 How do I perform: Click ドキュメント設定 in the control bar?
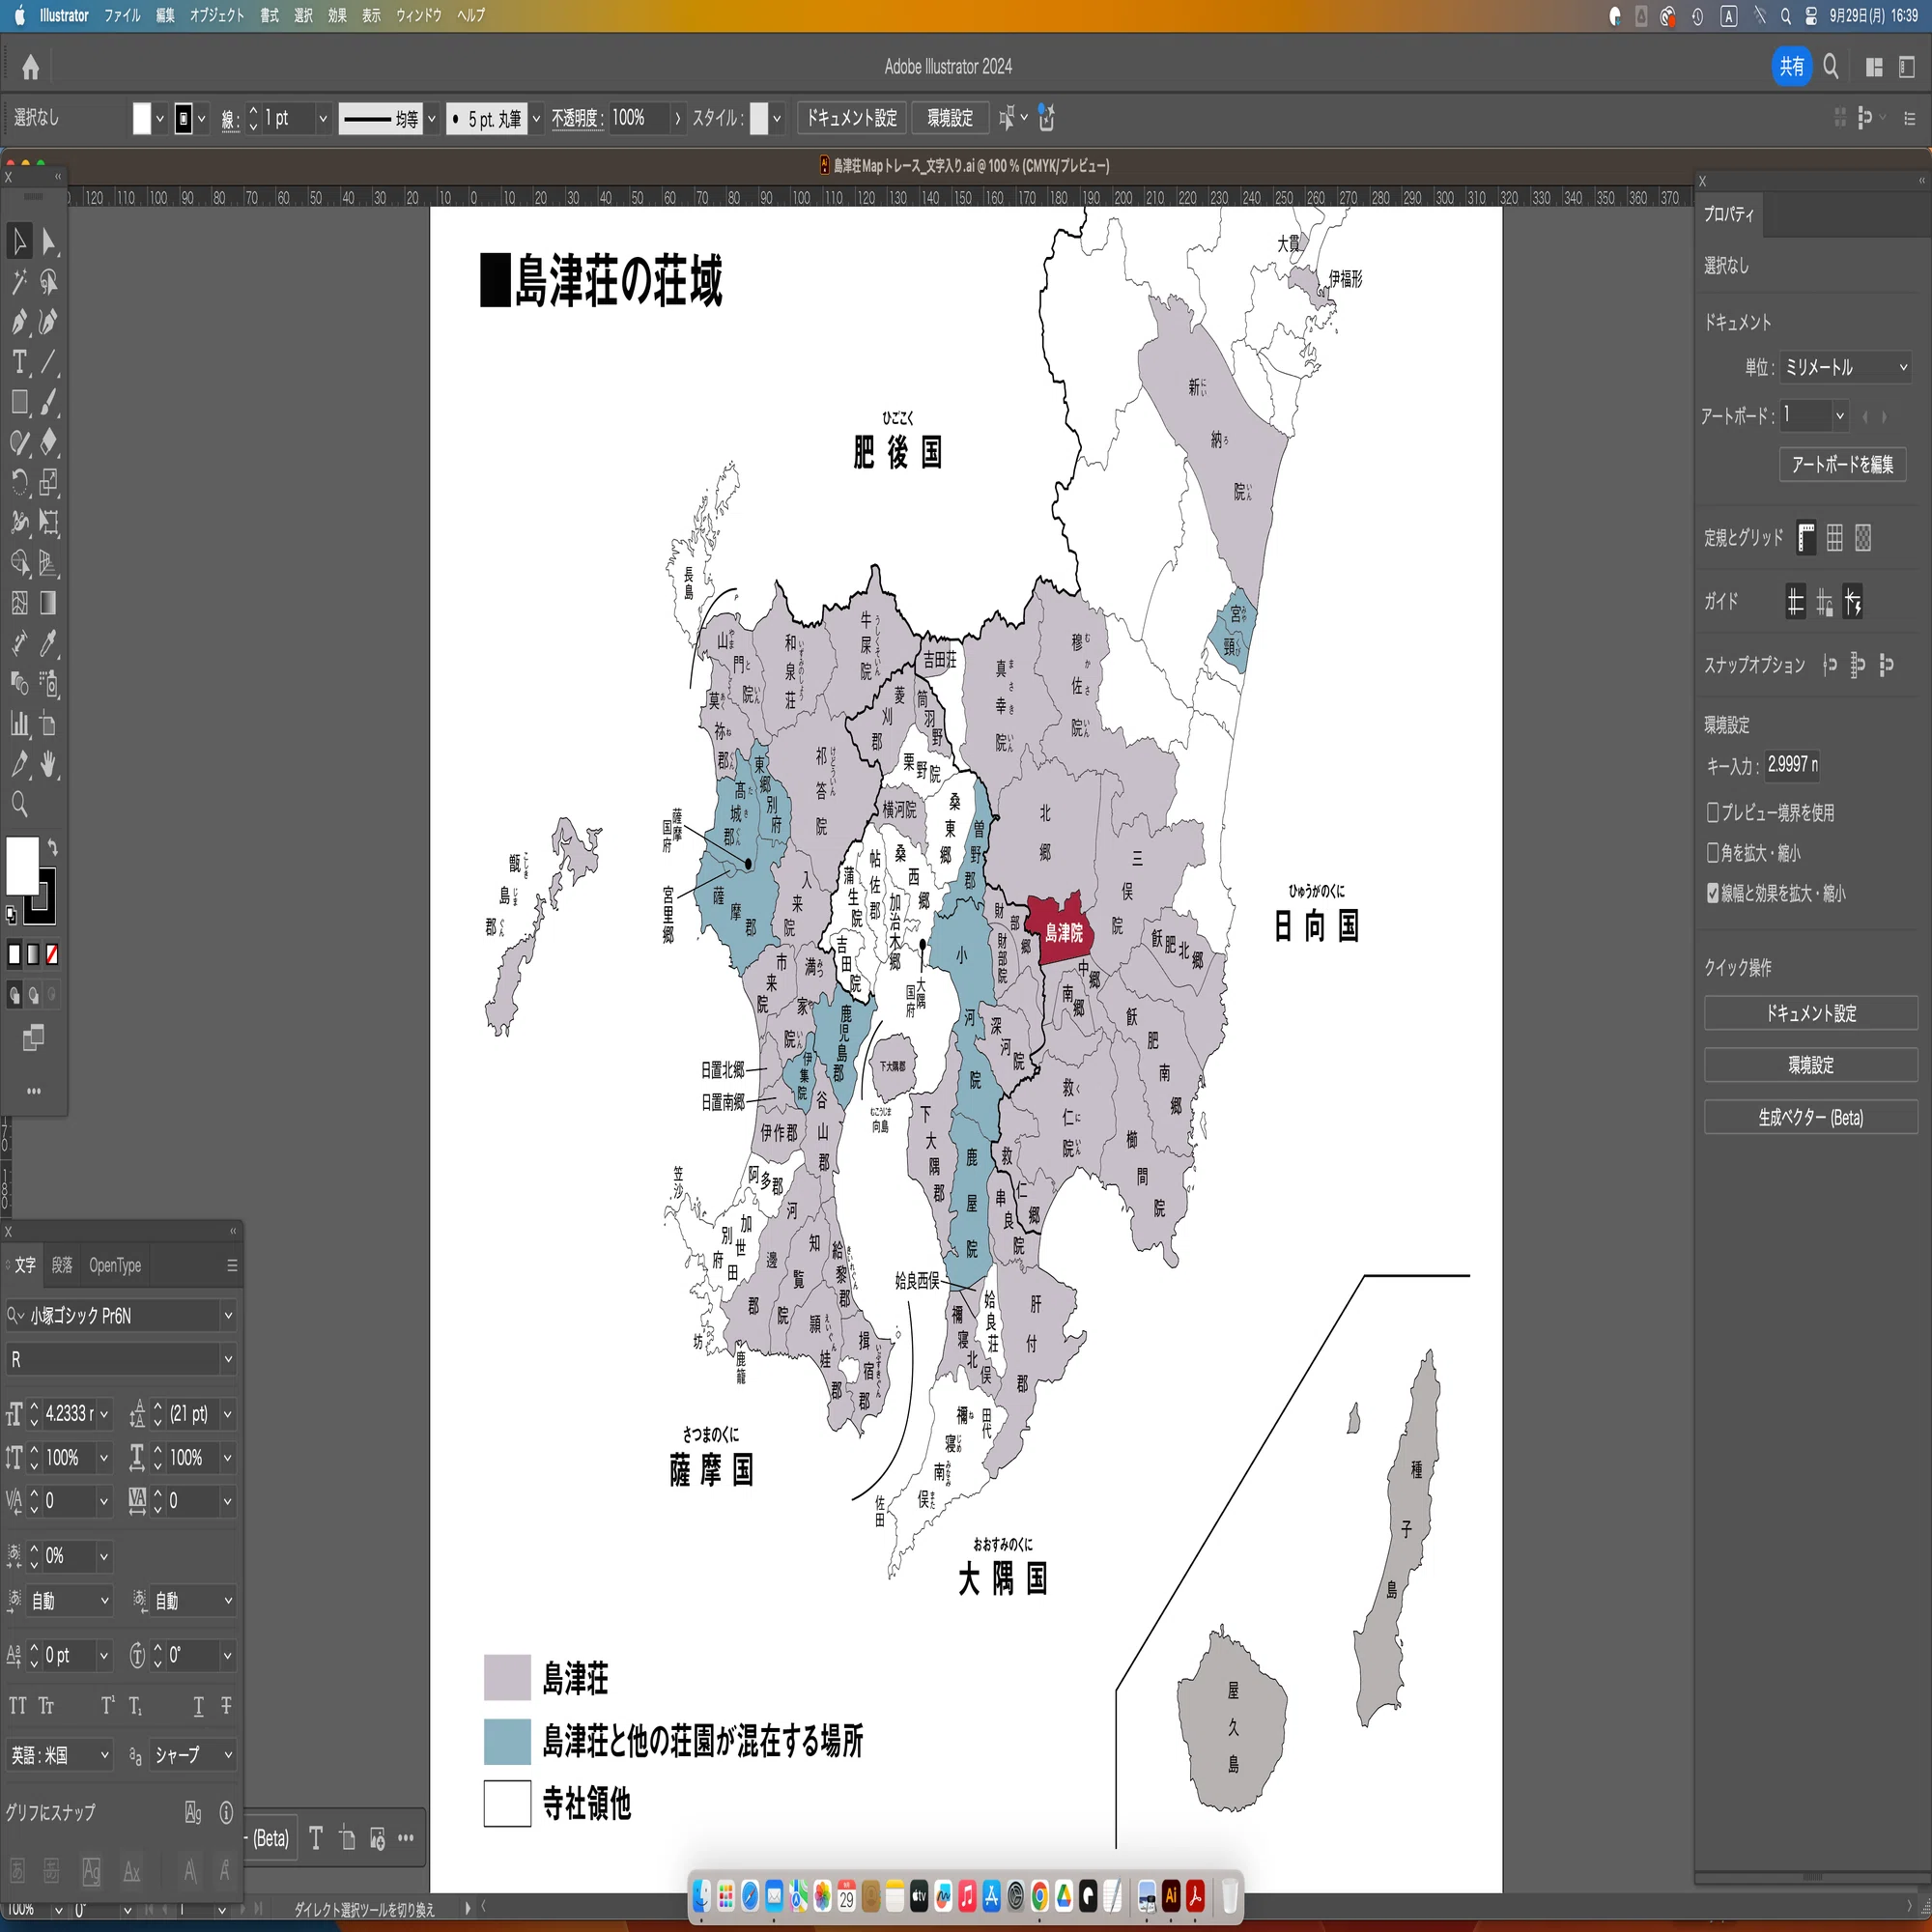click(x=852, y=118)
